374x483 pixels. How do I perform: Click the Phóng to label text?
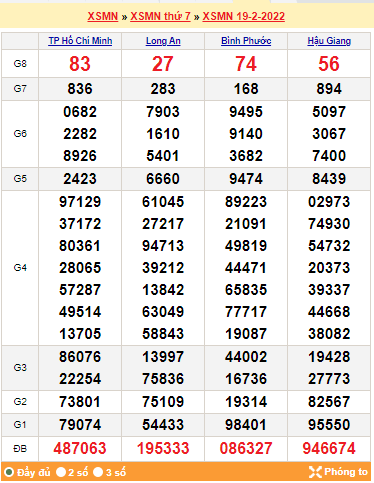[x=346, y=472]
